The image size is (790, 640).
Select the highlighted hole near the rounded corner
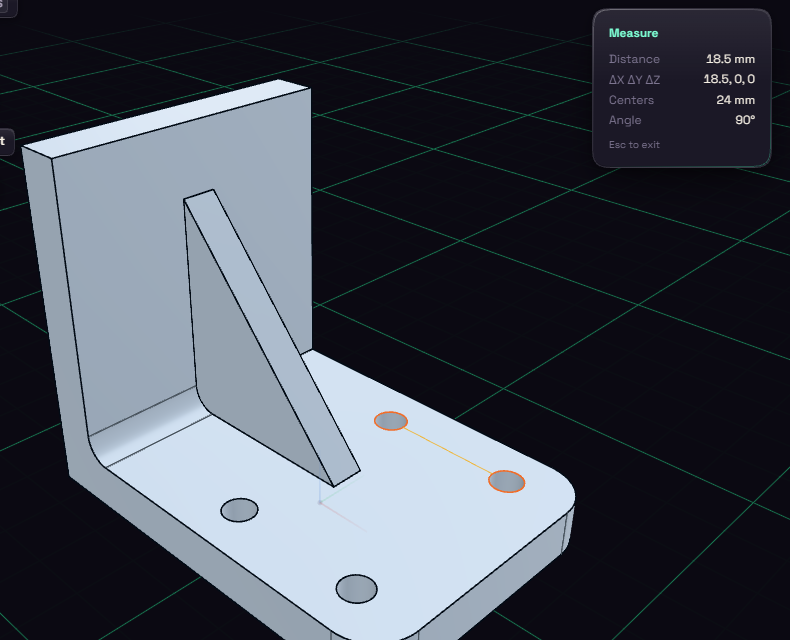(506, 481)
